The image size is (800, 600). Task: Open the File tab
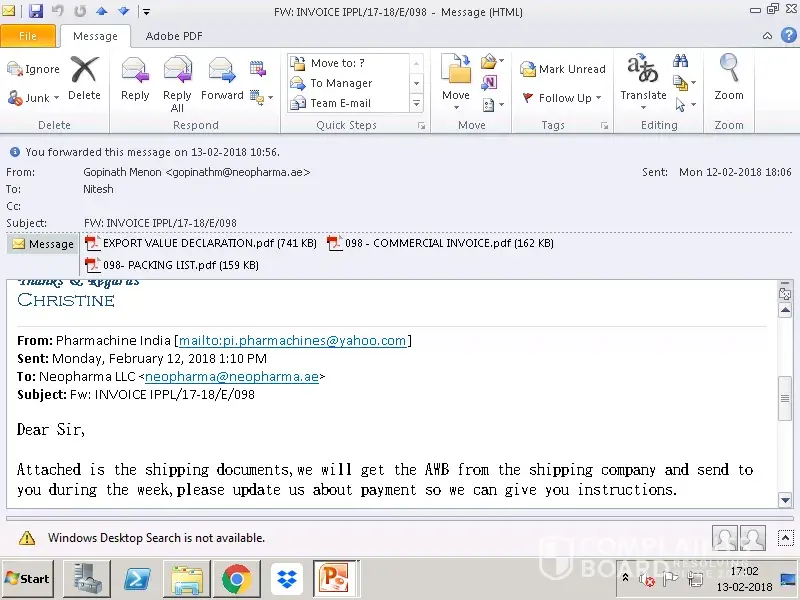[x=28, y=36]
